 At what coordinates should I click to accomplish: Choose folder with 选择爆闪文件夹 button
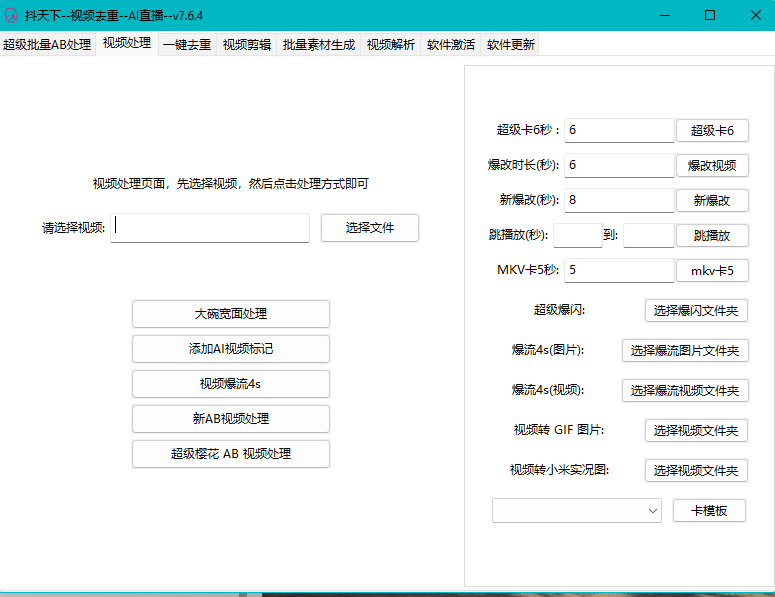(695, 311)
